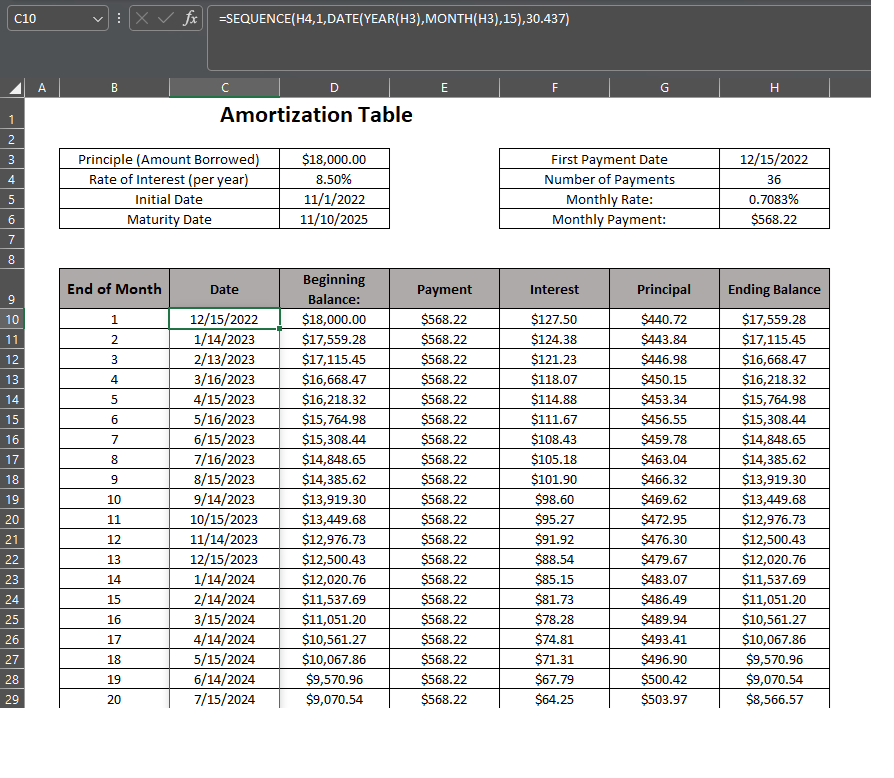Select the 36 payments value cell
Viewport: 894px width, 778px height.
click(x=774, y=179)
